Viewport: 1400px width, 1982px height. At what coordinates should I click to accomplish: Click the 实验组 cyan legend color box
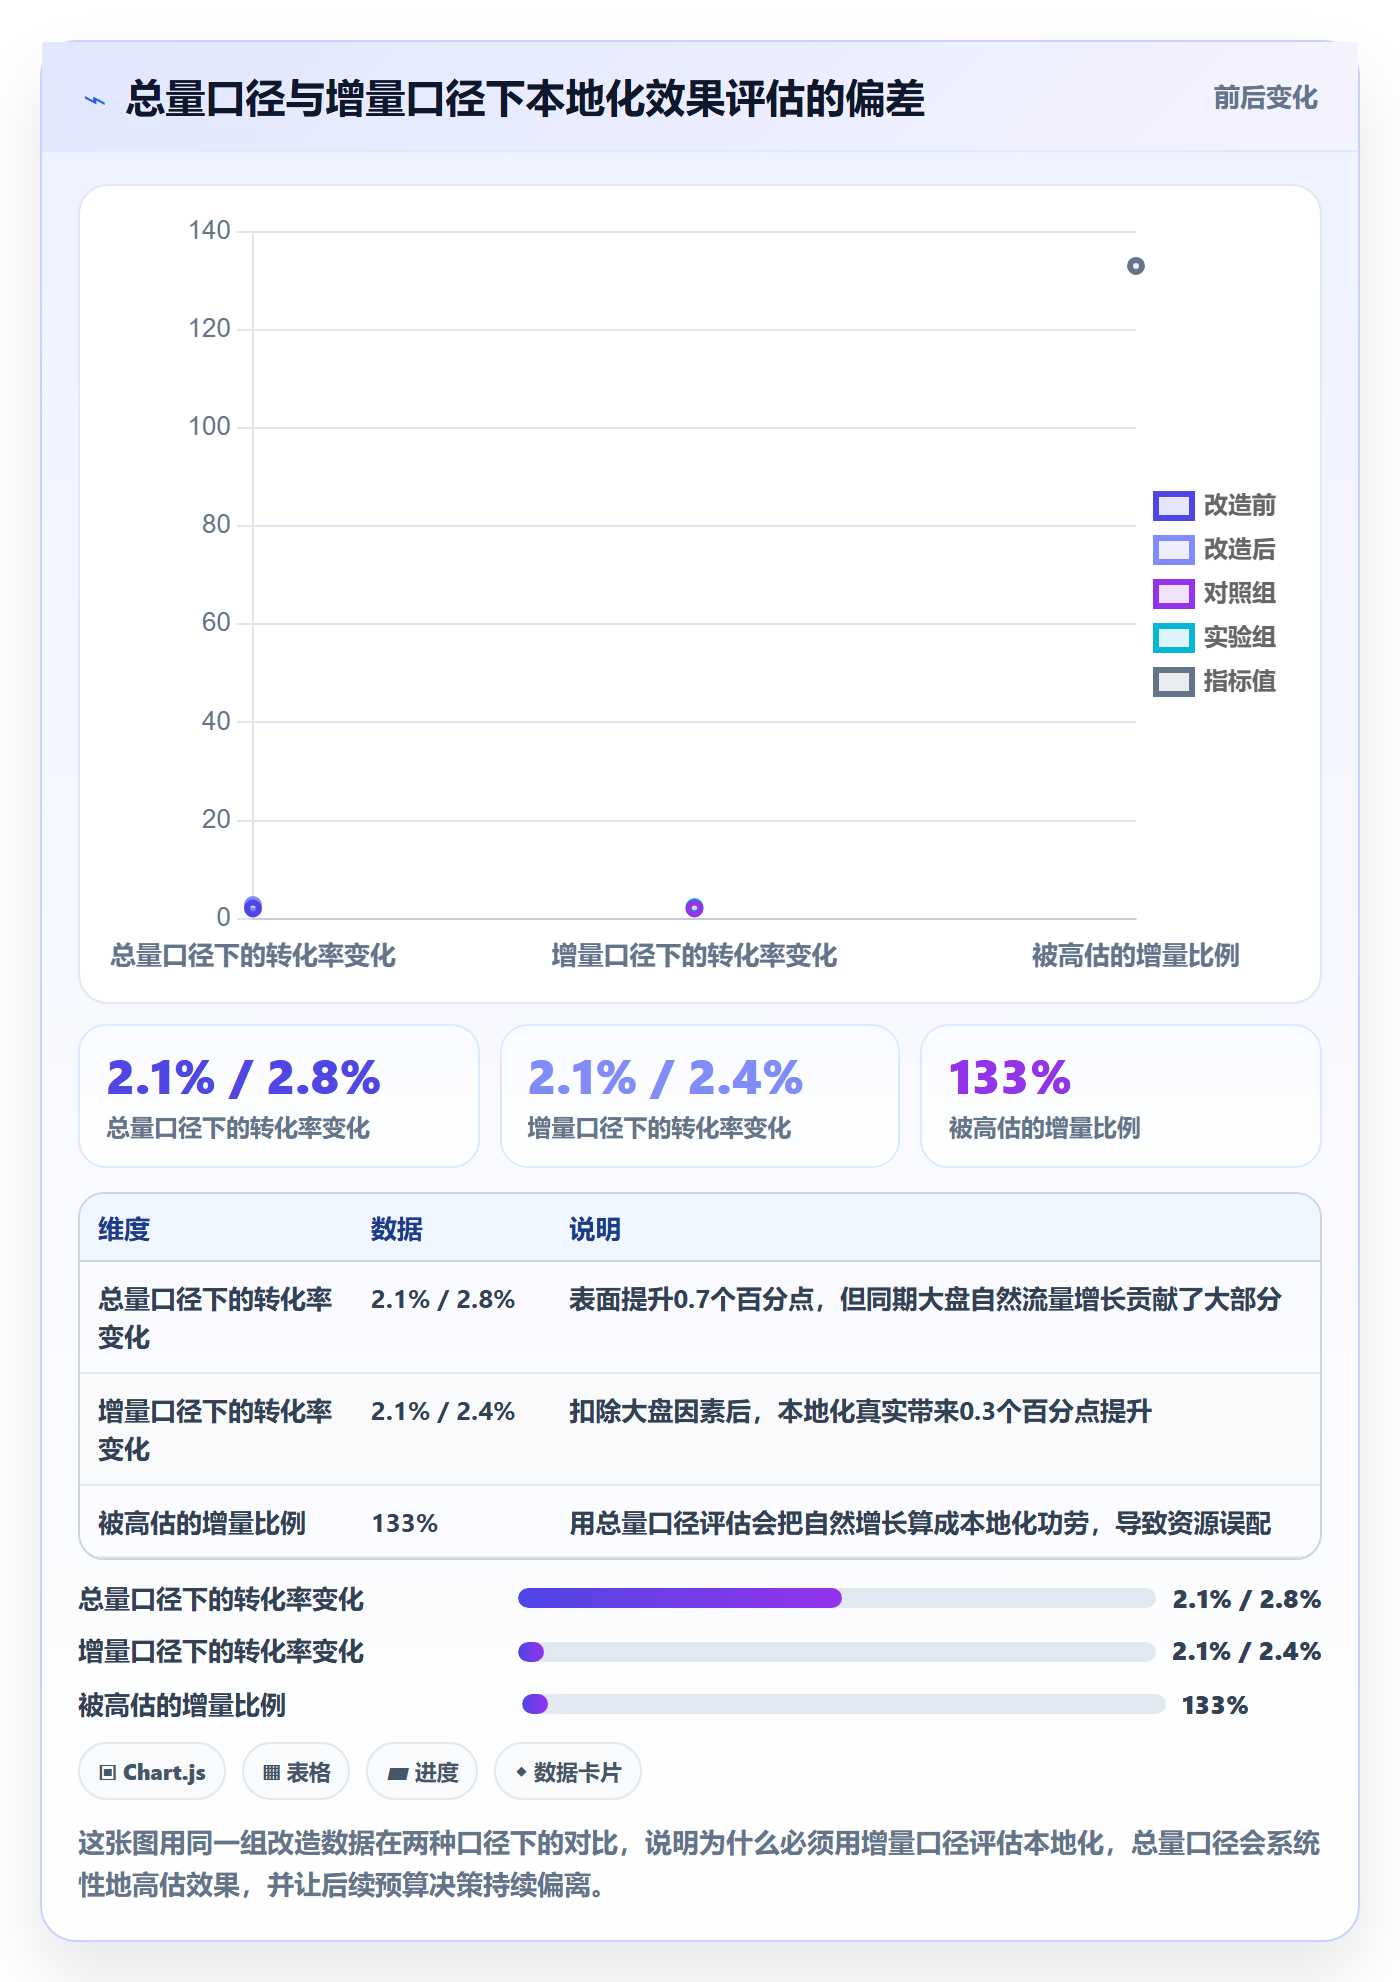(x=1173, y=637)
